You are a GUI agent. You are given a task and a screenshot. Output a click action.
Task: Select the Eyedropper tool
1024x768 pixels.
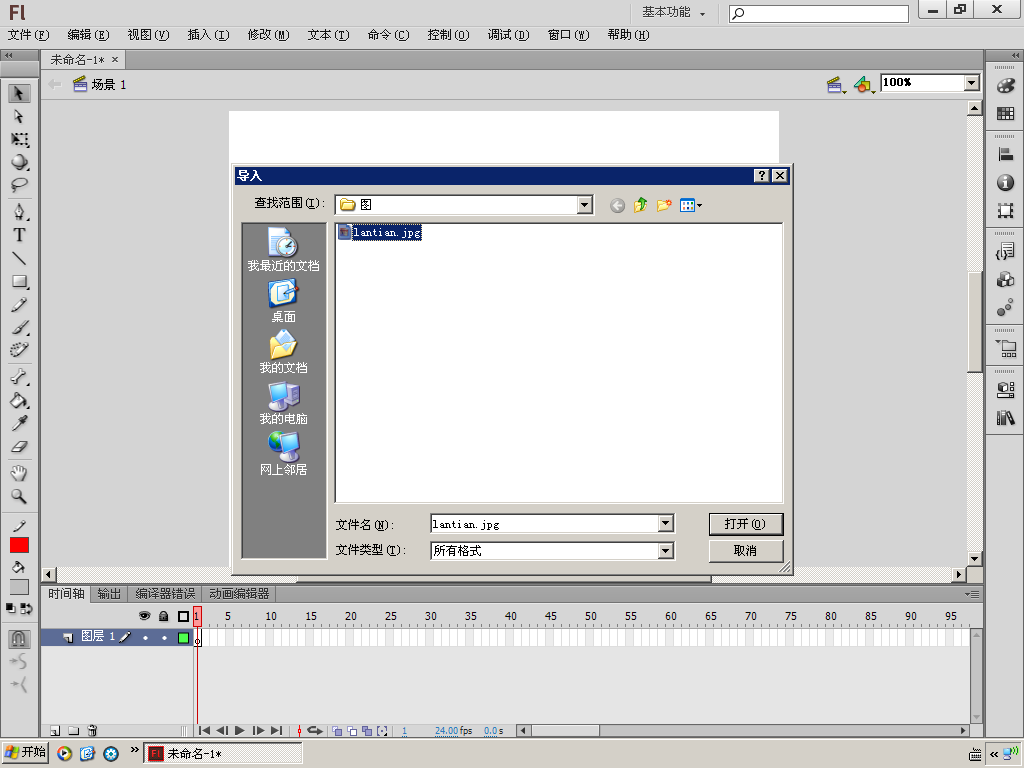point(19,423)
